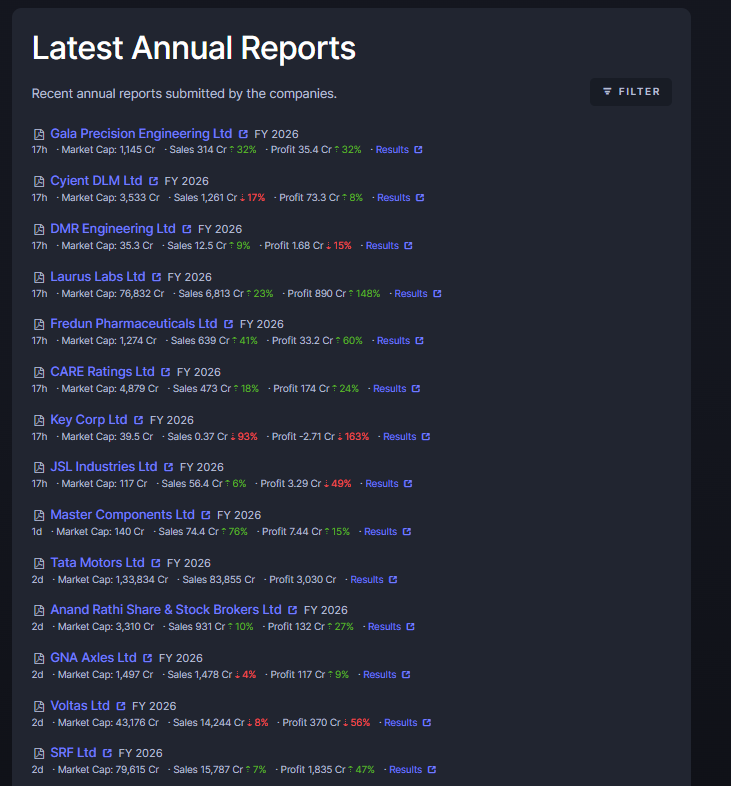The width and height of the screenshot is (731, 786).
Task: View Results for Cyient DLM Ltd
Action: (401, 198)
